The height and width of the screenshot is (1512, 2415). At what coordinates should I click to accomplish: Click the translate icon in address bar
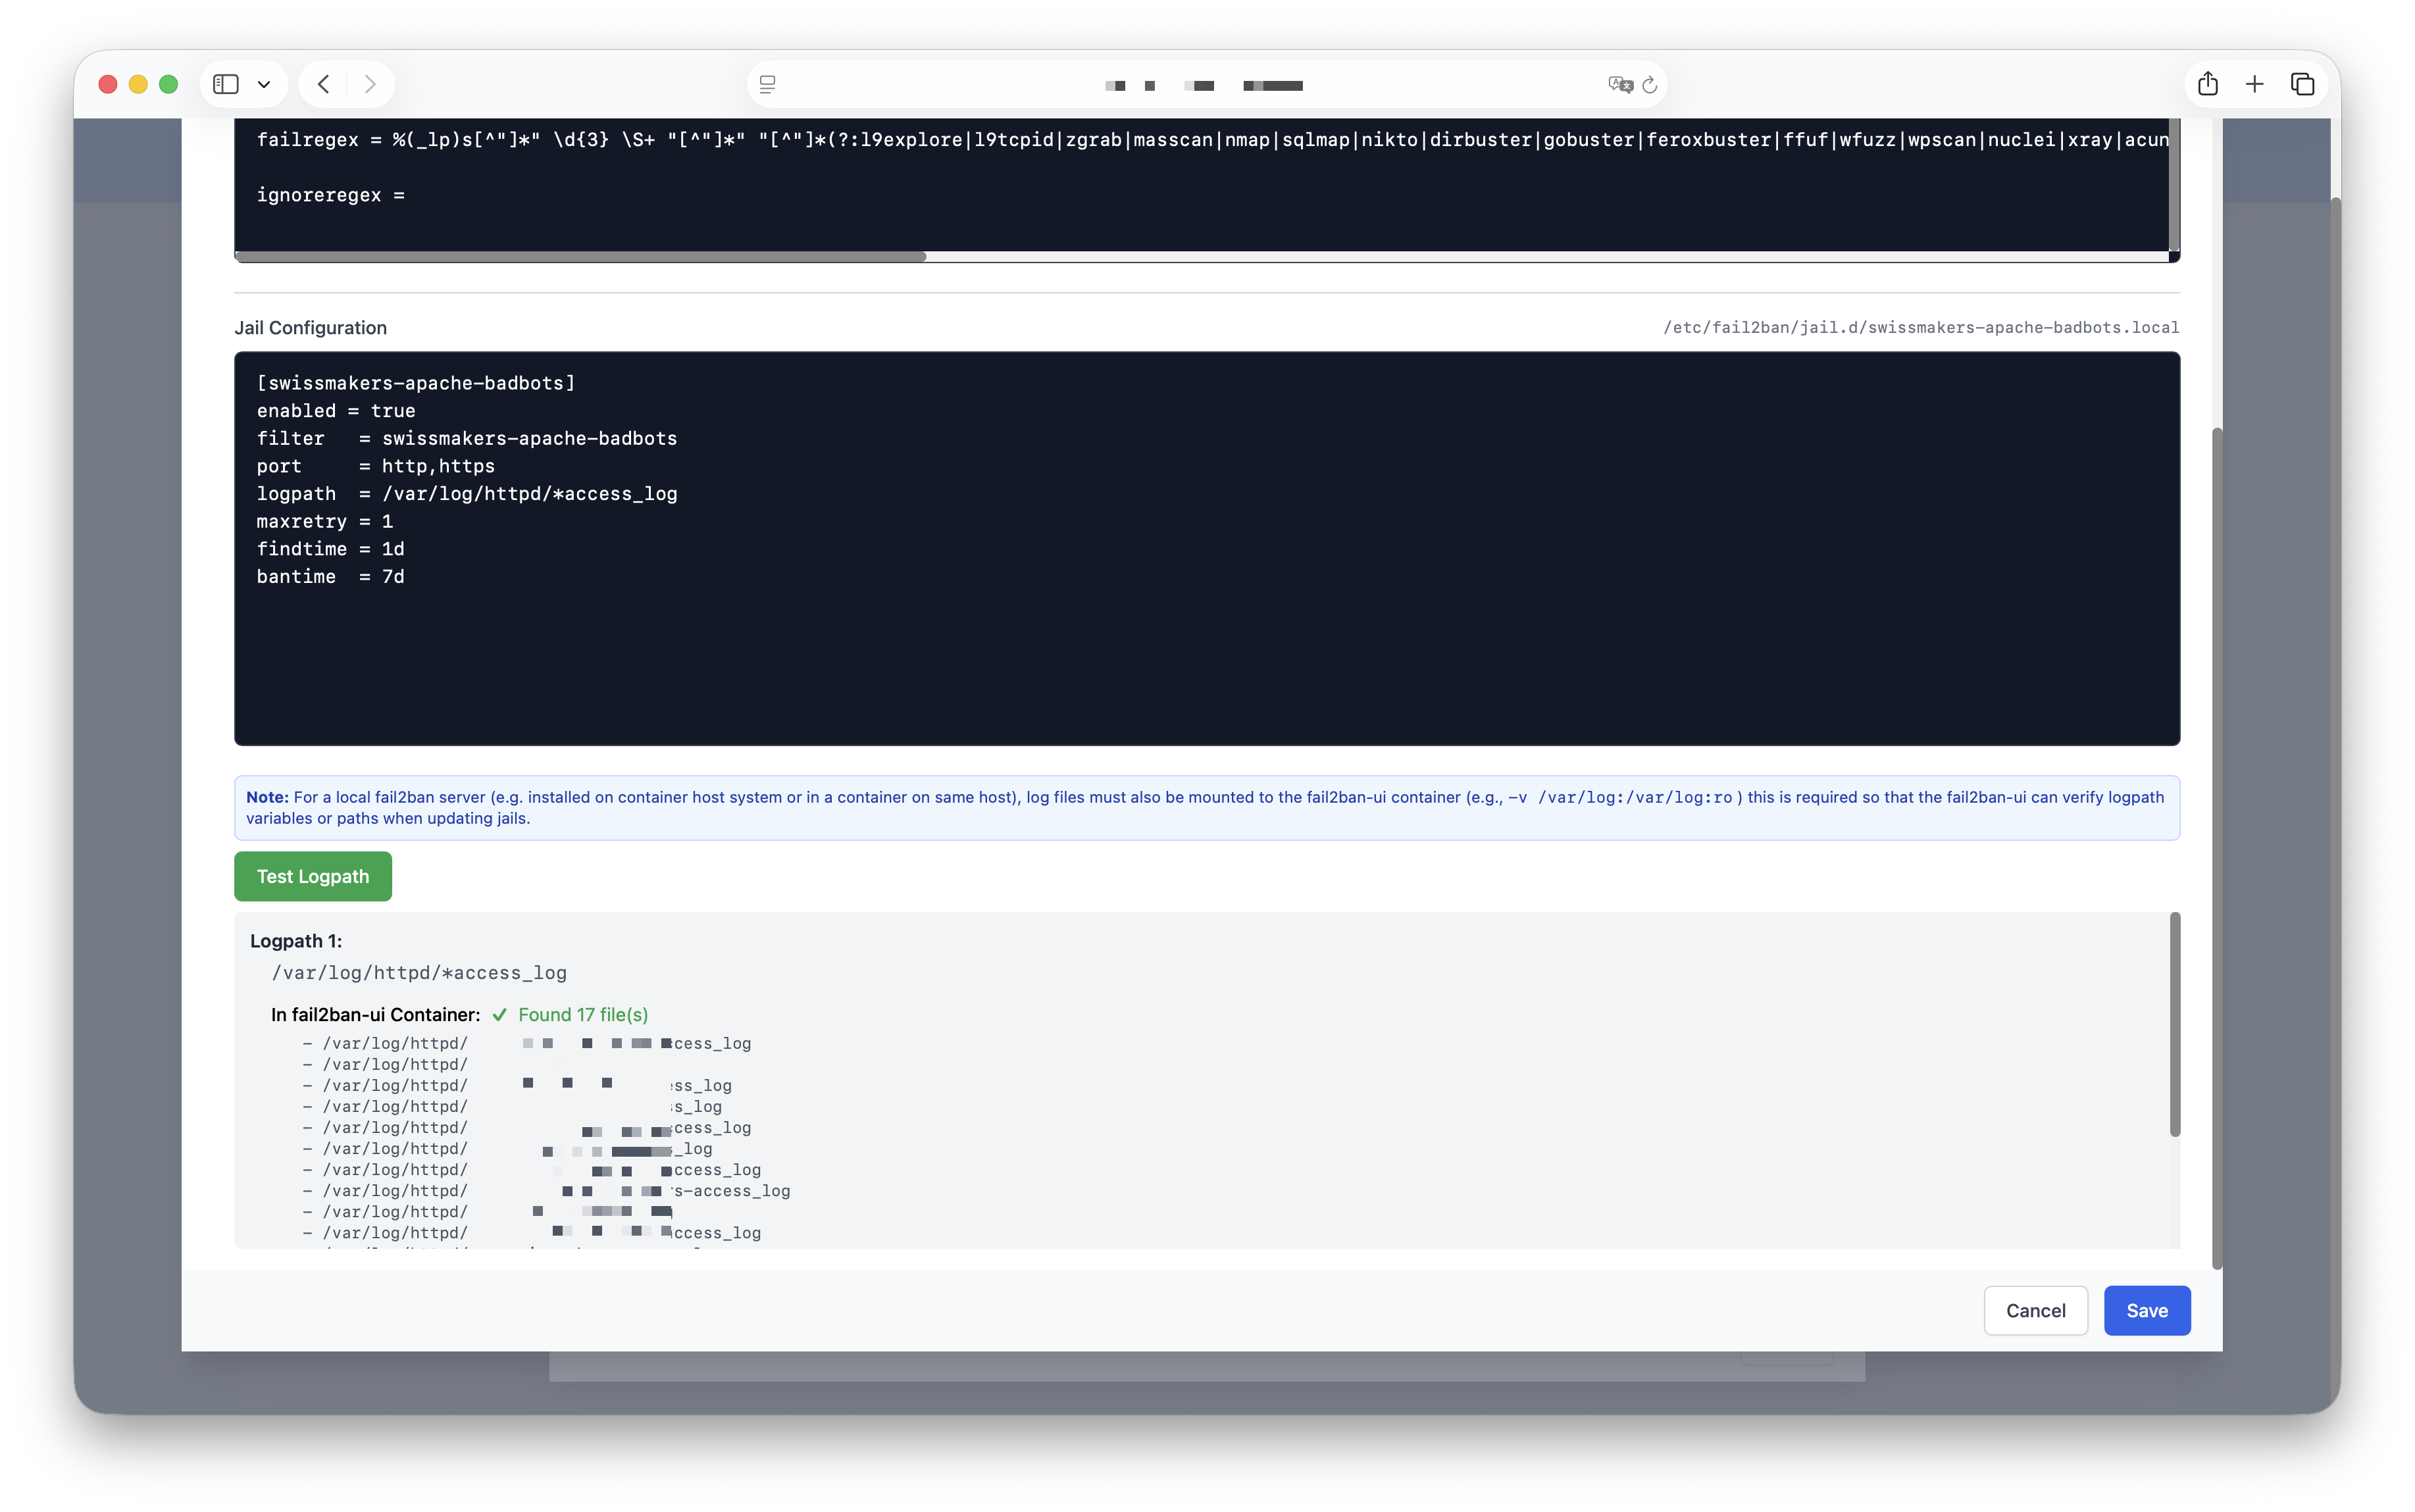coord(1620,85)
